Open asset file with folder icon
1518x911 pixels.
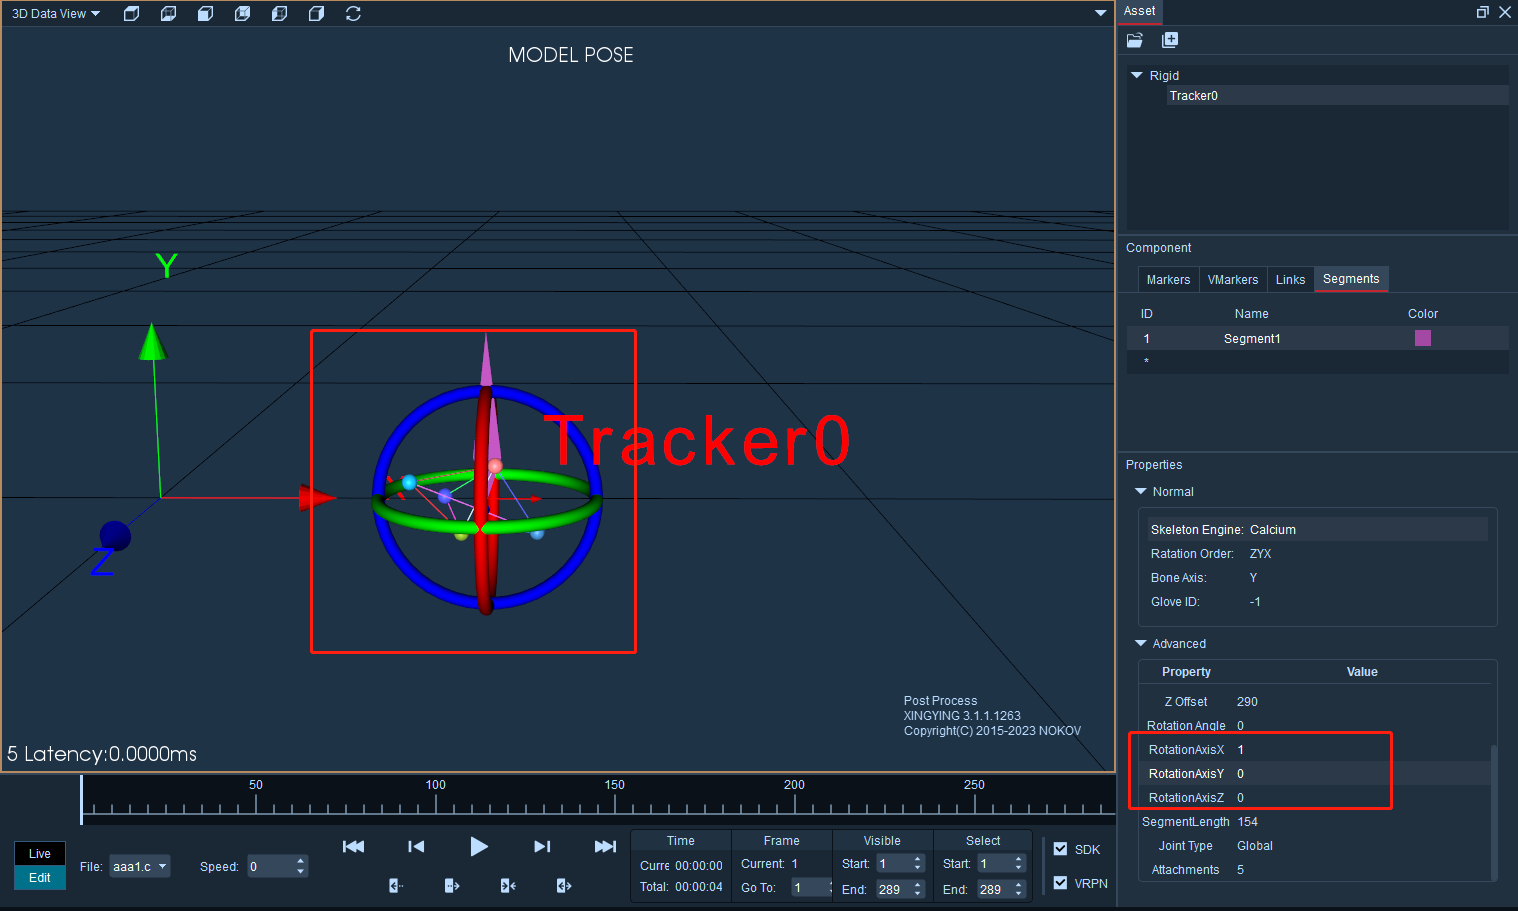pyautogui.click(x=1135, y=40)
